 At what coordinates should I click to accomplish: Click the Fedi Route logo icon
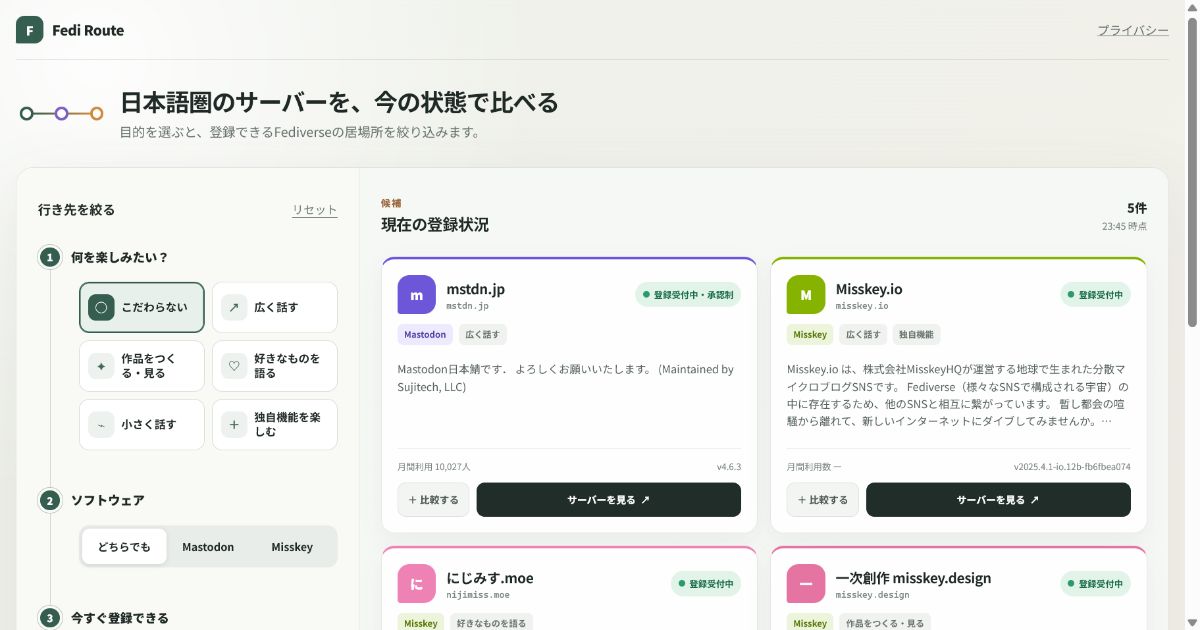click(30, 30)
